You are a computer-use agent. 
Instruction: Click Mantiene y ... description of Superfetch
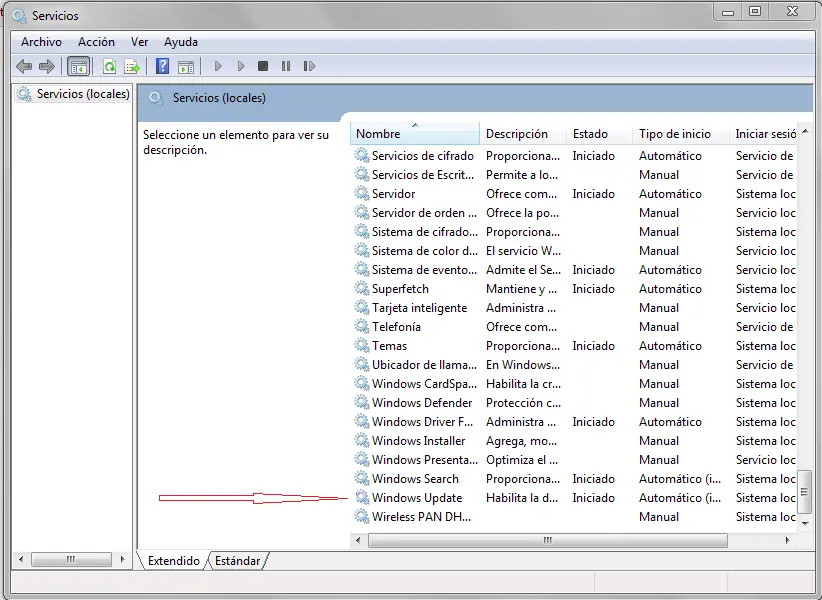(521, 289)
